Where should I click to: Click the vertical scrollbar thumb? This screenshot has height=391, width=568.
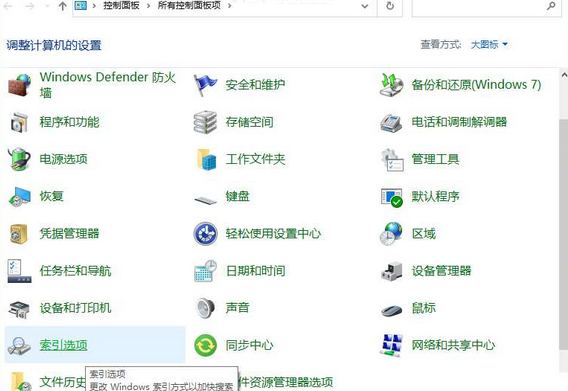[564, 234]
